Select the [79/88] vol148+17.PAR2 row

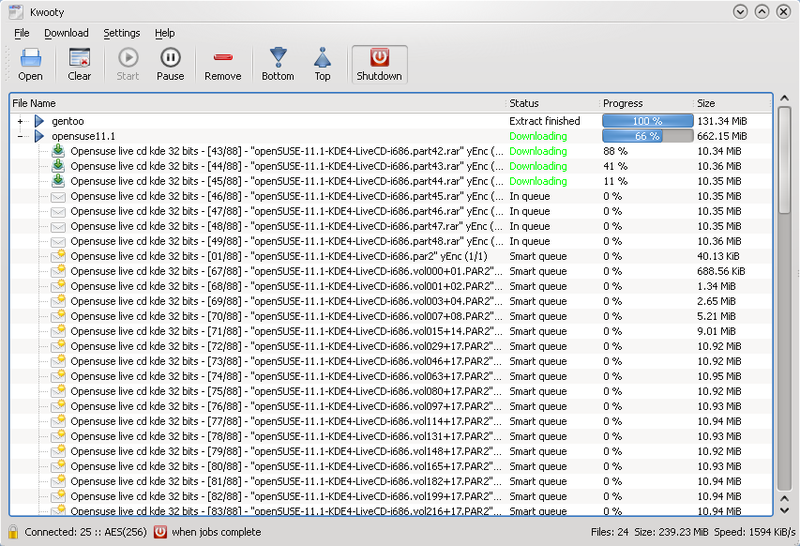click(391, 452)
